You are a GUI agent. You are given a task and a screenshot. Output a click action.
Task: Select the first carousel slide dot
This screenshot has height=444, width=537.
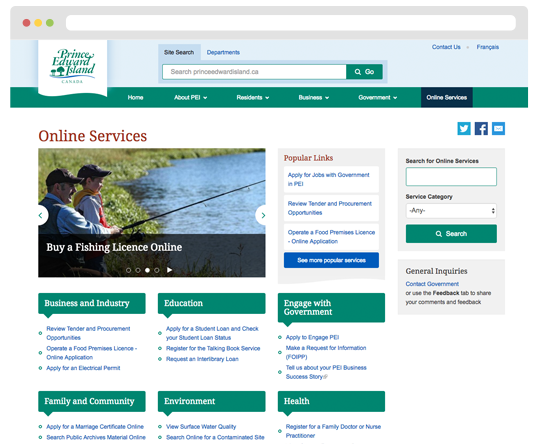click(128, 270)
